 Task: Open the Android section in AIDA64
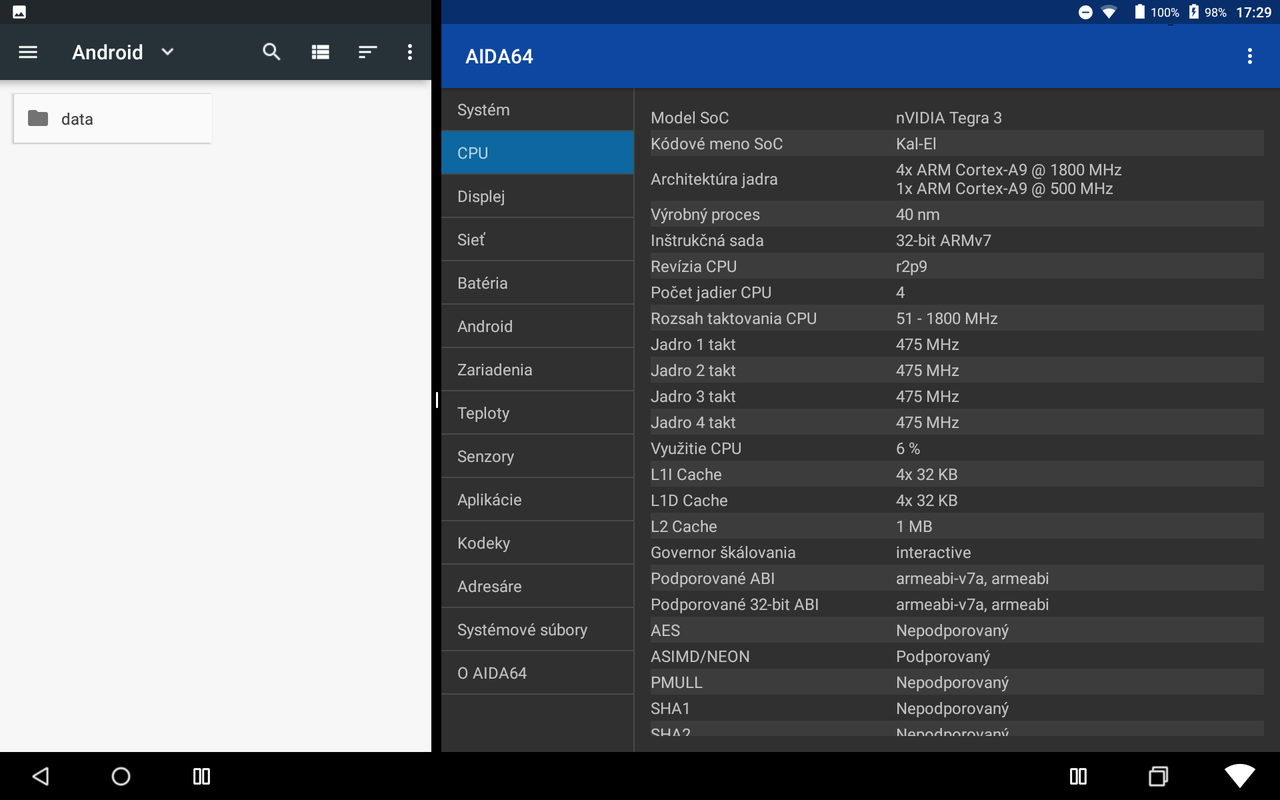tap(538, 326)
